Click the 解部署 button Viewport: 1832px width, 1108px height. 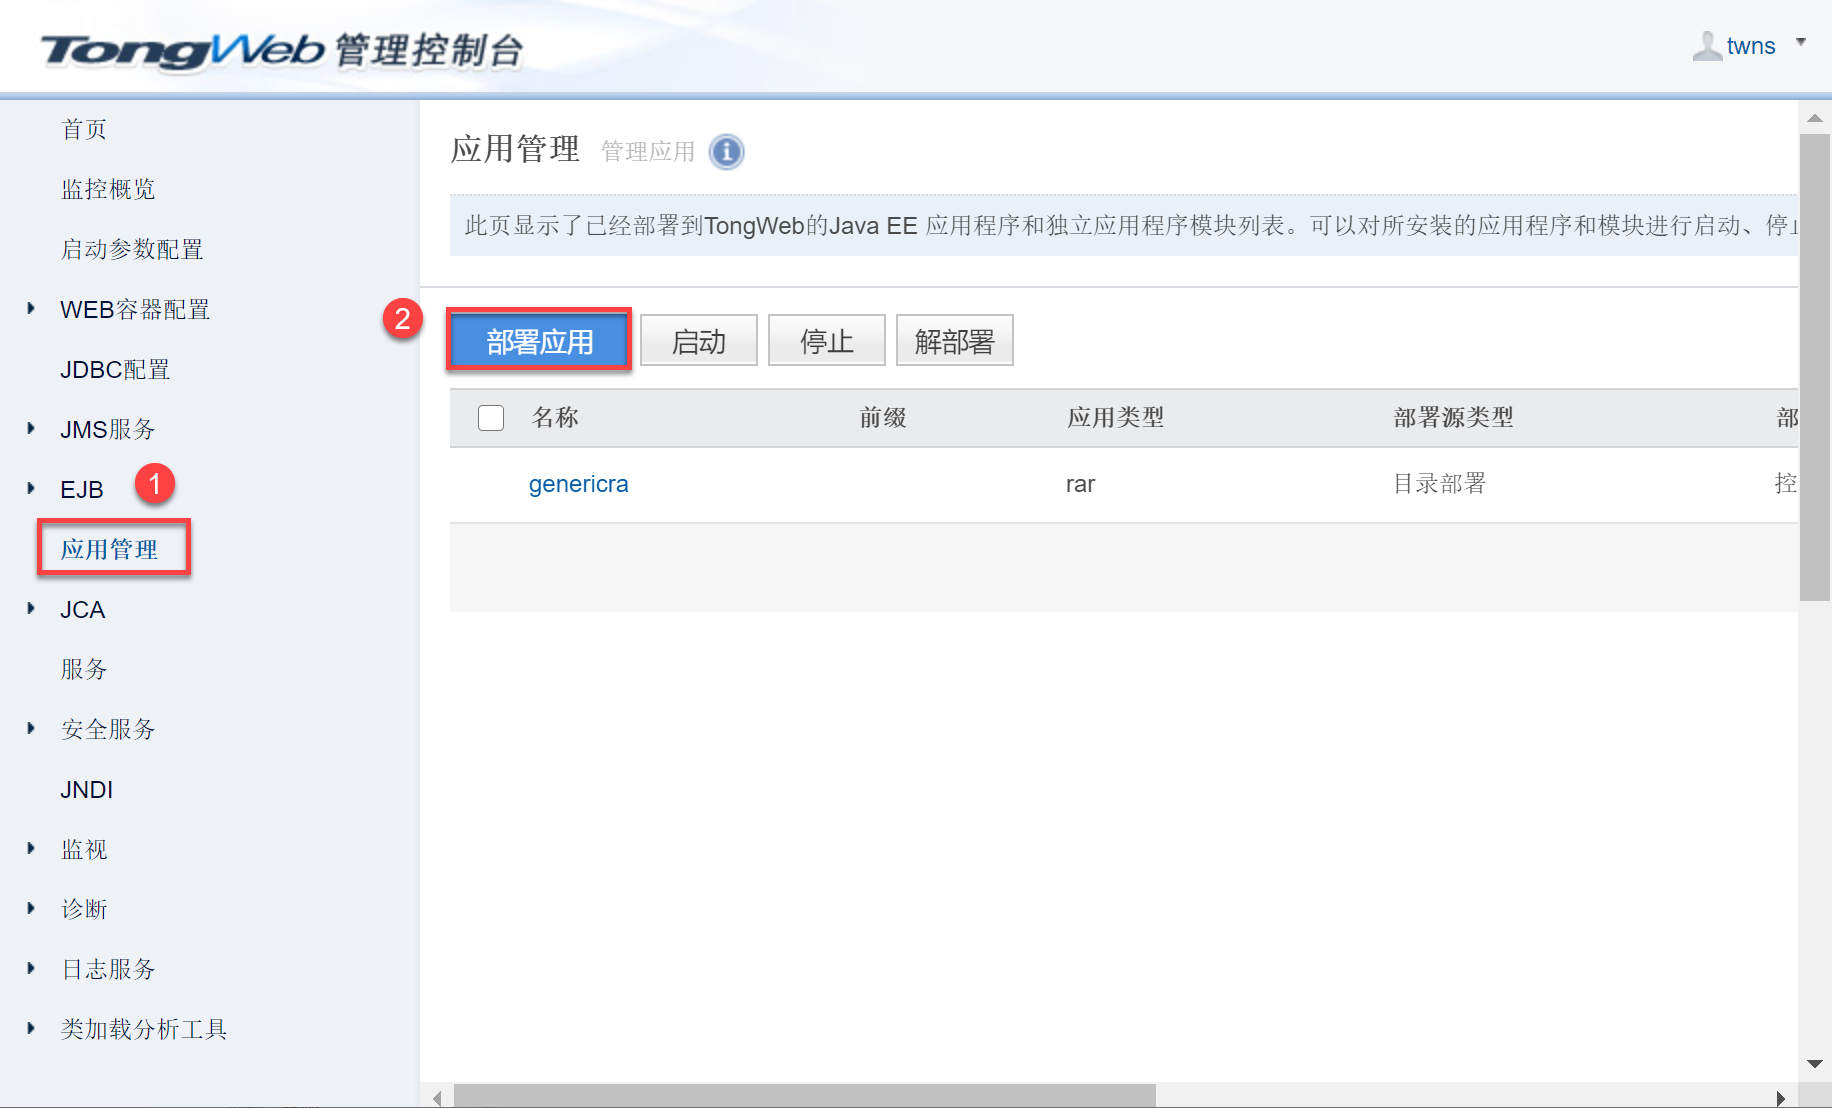(x=955, y=341)
